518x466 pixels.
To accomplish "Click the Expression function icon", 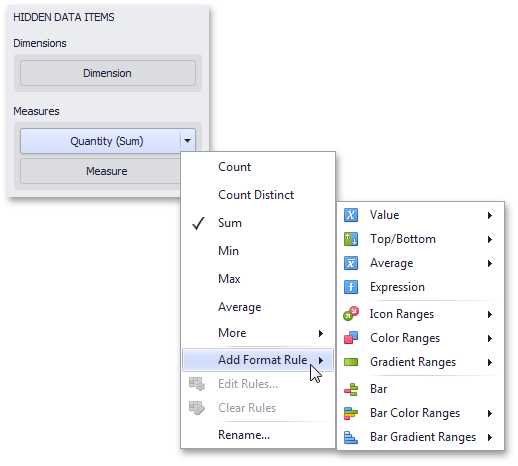I will (x=351, y=287).
